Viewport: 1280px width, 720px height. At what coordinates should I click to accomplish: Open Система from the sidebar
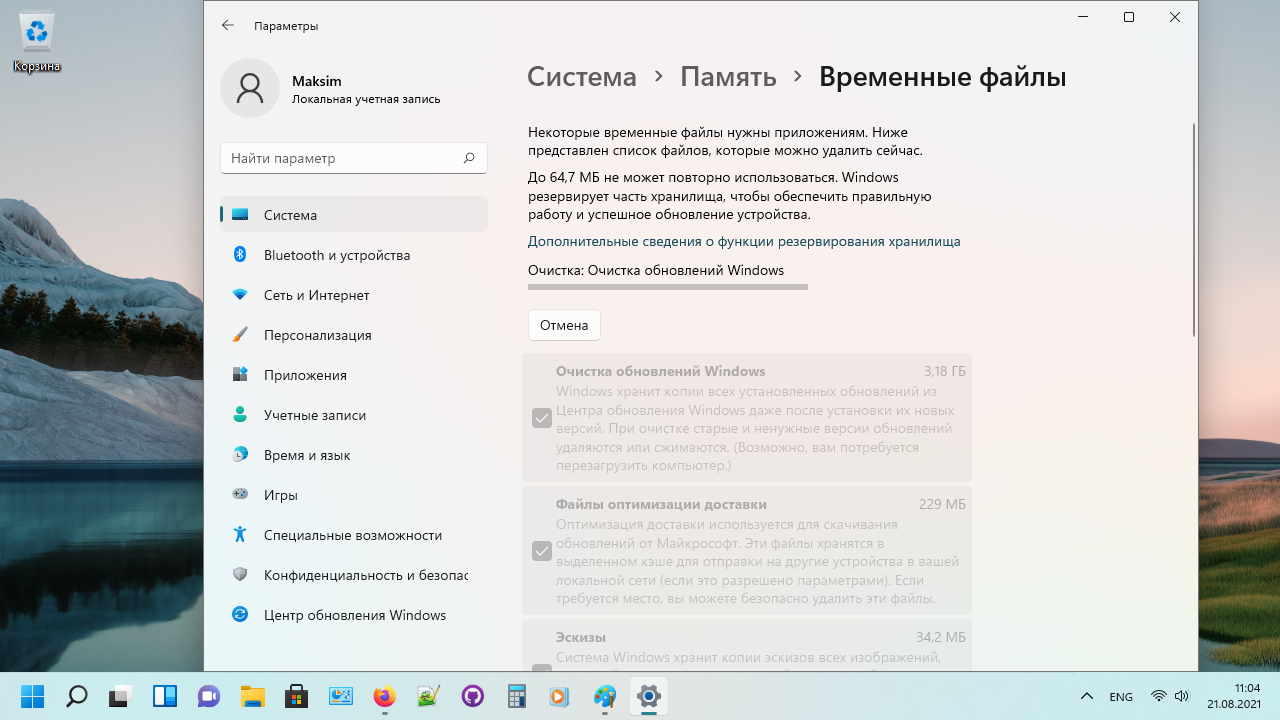(x=354, y=215)
